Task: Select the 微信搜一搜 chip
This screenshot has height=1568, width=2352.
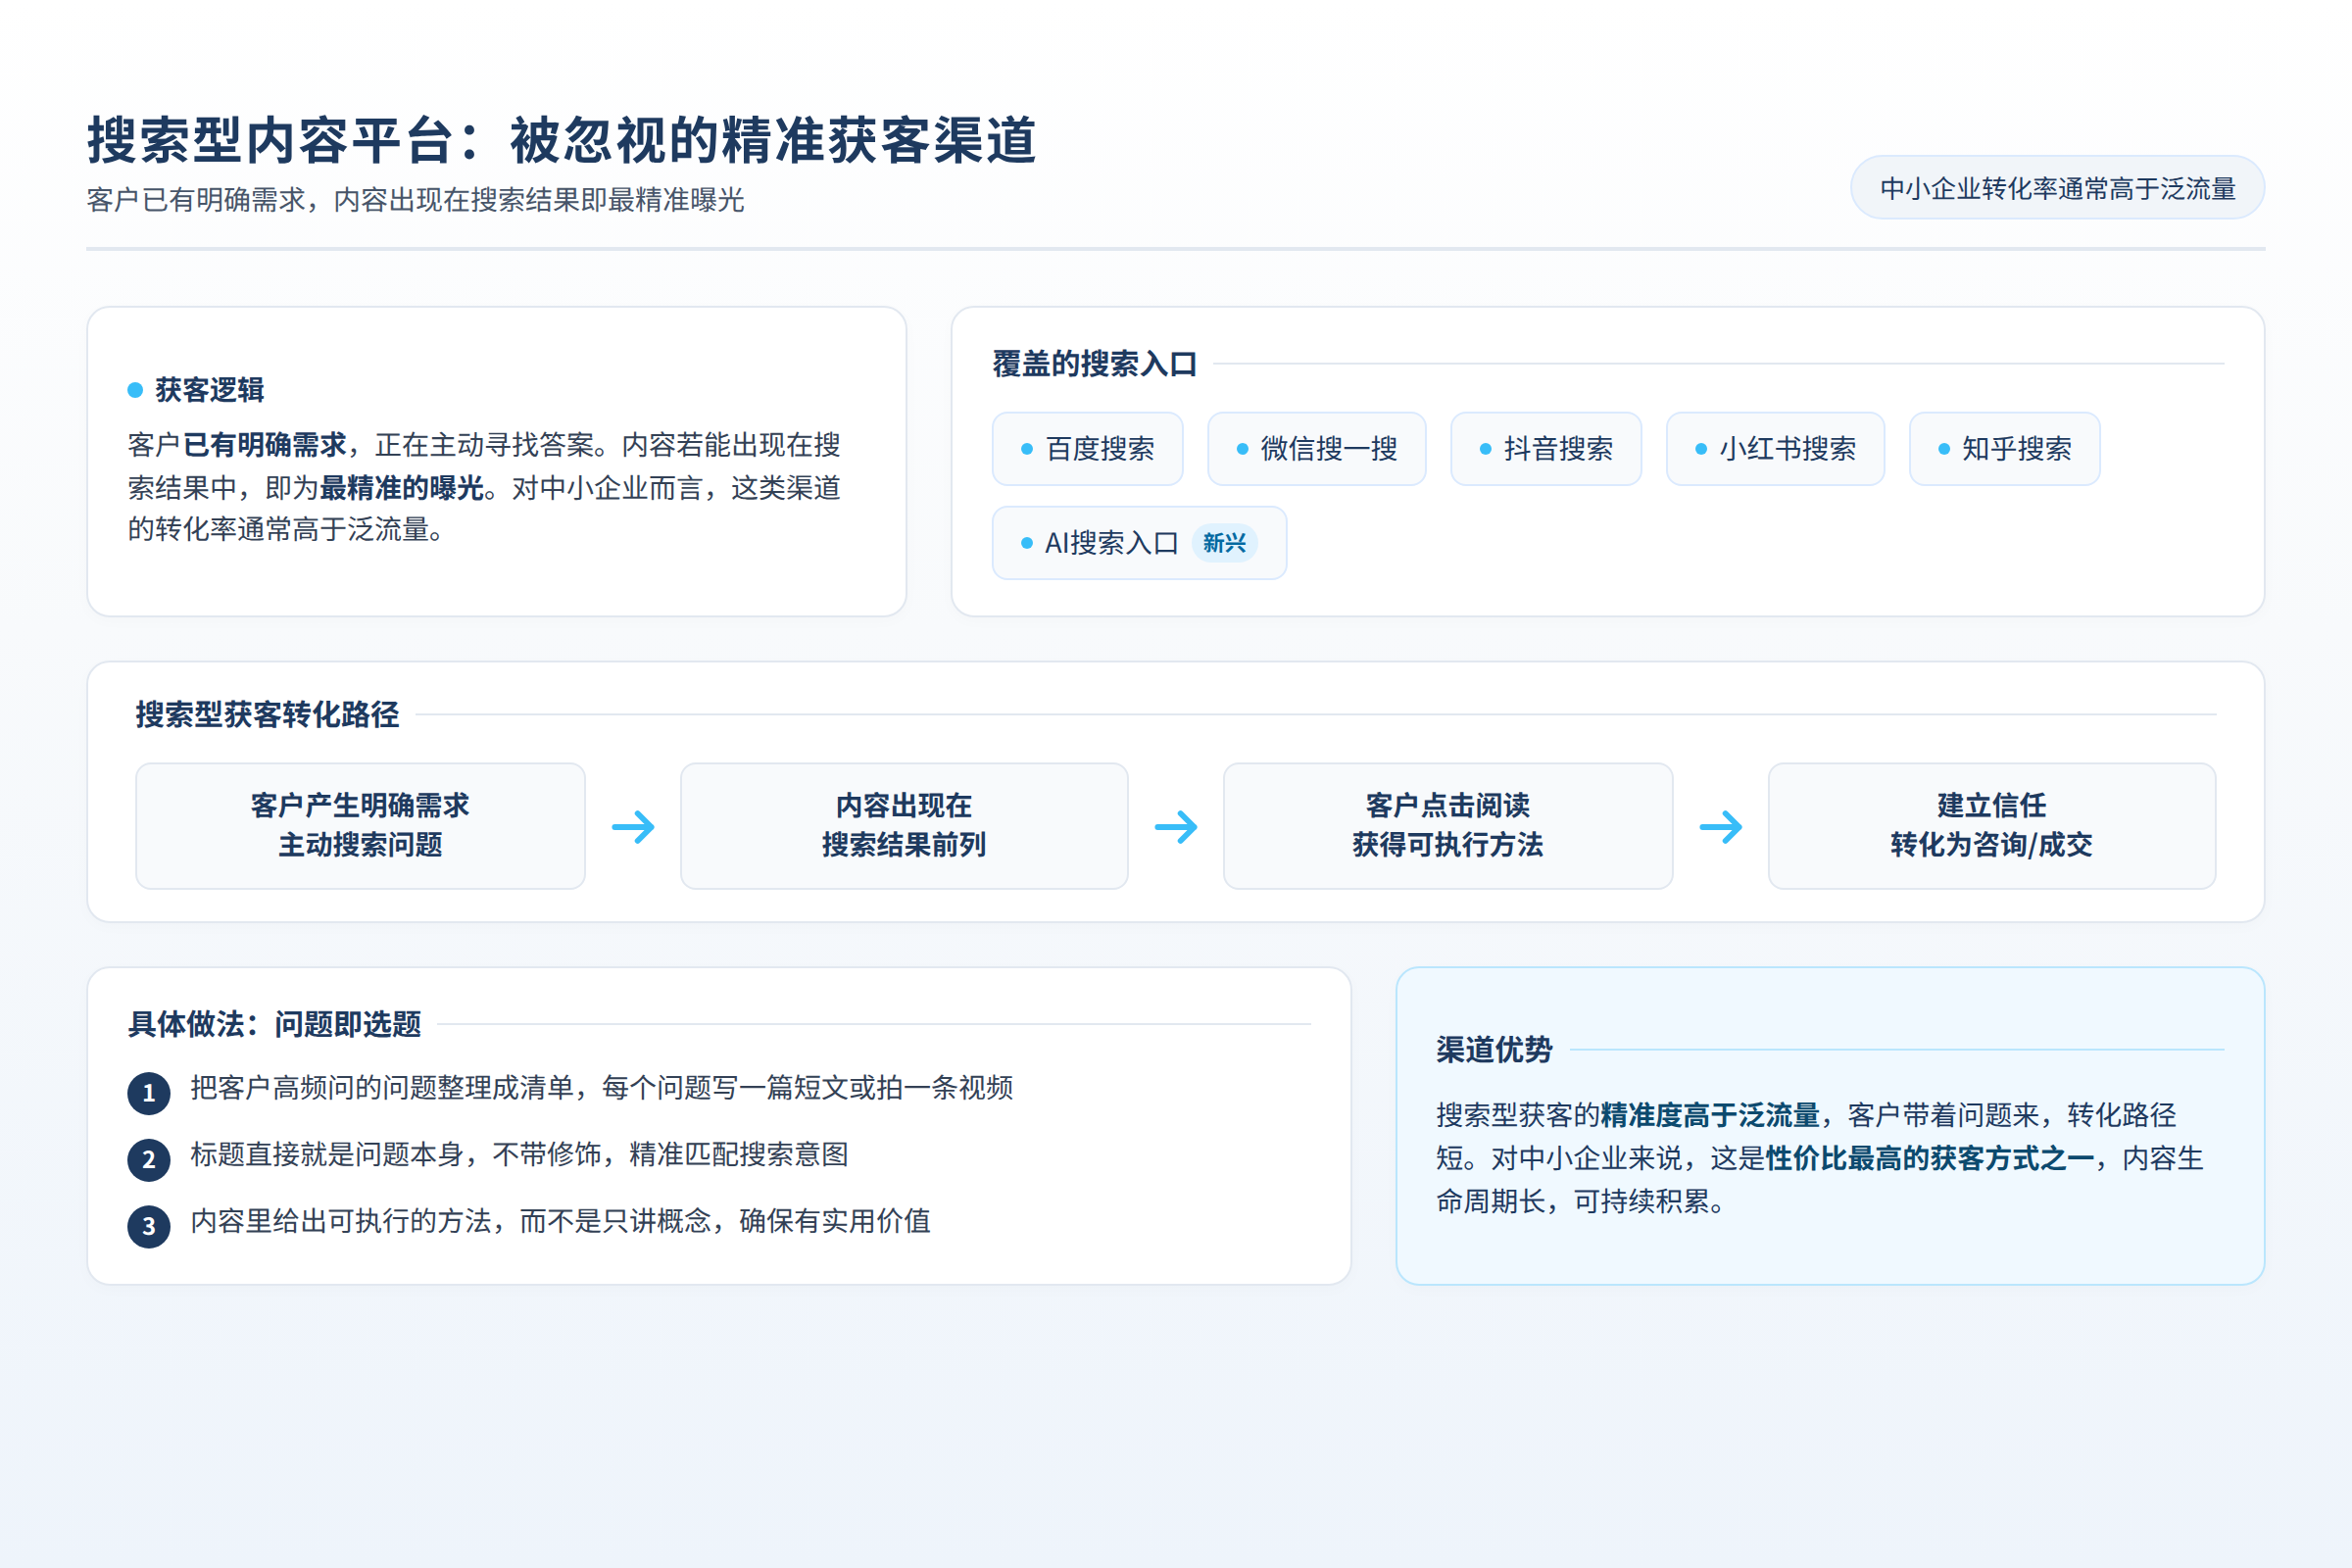Action: (1316, 449)
